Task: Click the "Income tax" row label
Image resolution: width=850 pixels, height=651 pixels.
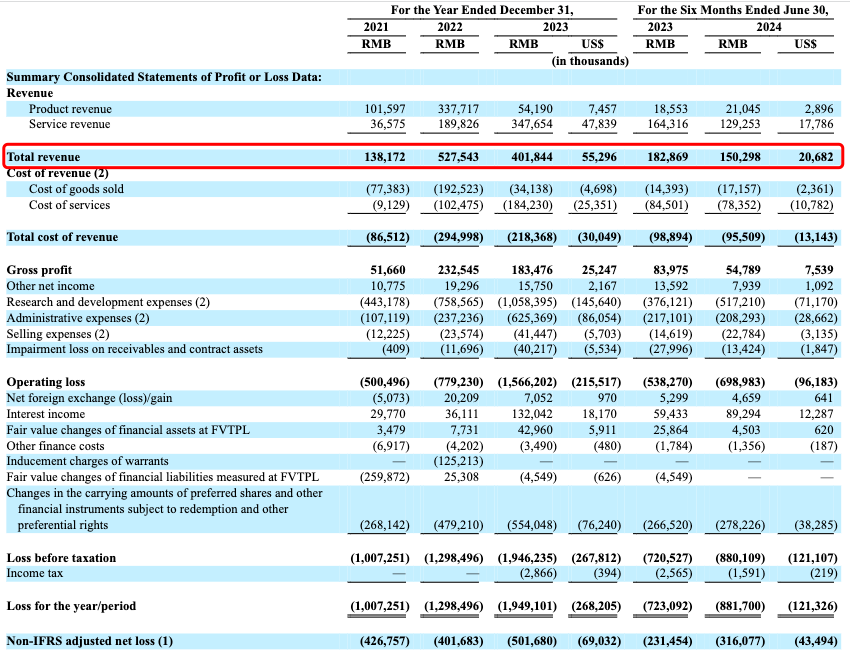Action: pos(35,573)
